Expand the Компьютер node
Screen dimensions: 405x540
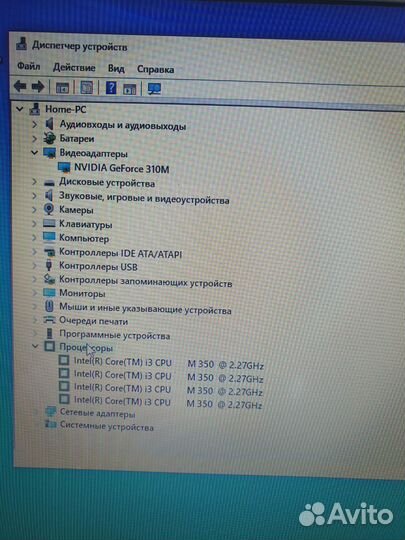click(34, 238)
